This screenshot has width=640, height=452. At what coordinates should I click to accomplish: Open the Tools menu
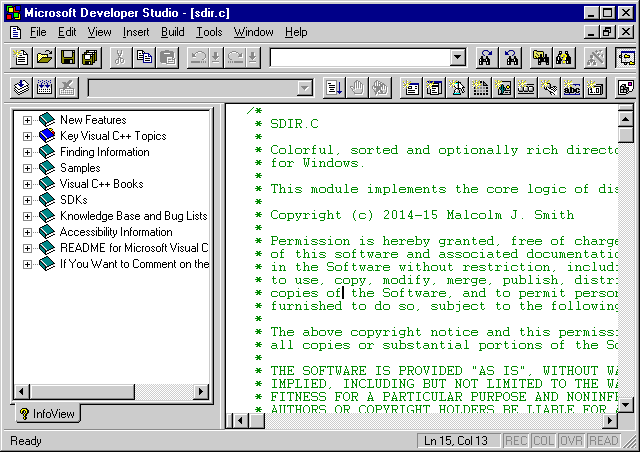point(209,32)
